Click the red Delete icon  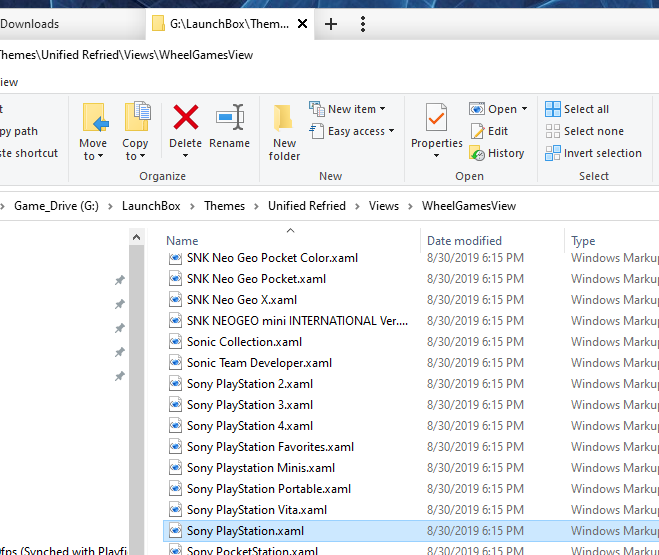pos(185,117)
